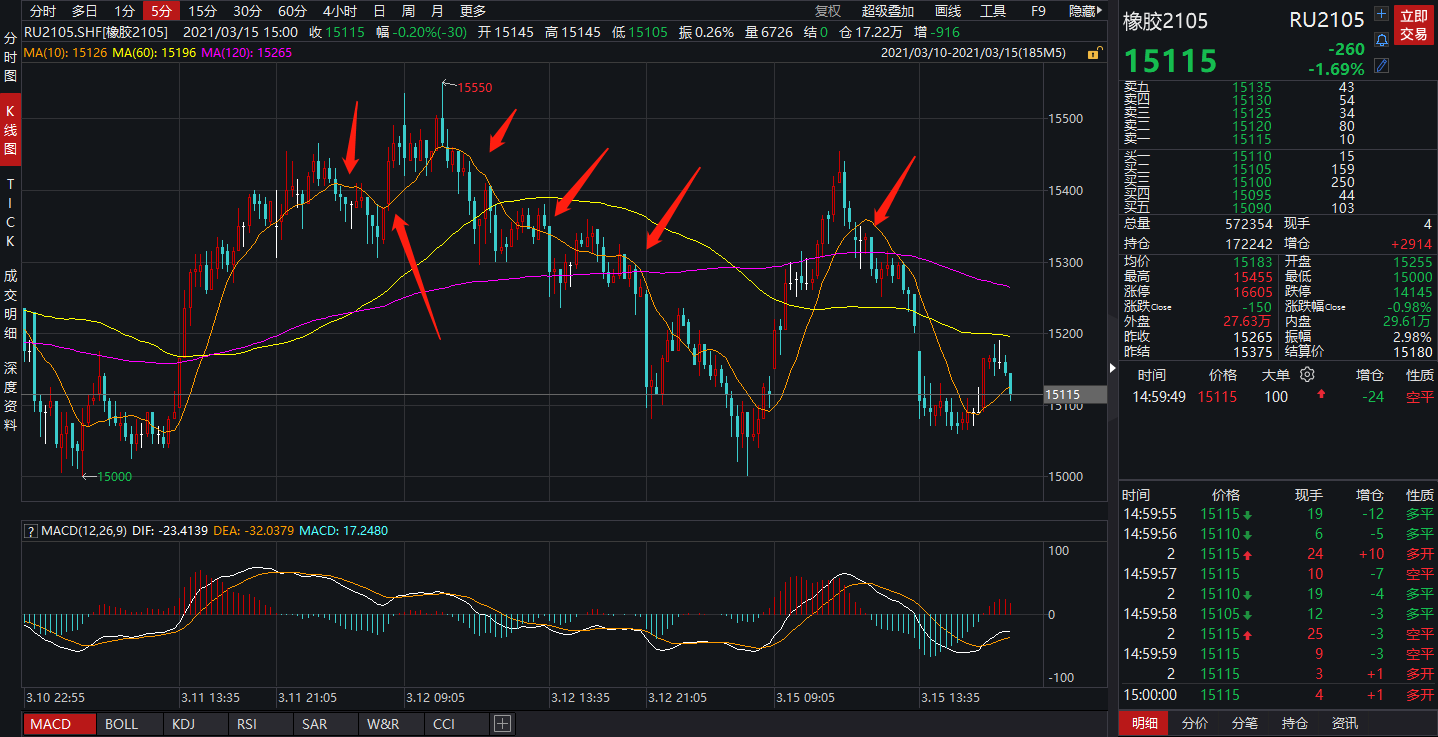
Task: Click the 15:00:00 trade row
Action: [x=1279, y=695]
